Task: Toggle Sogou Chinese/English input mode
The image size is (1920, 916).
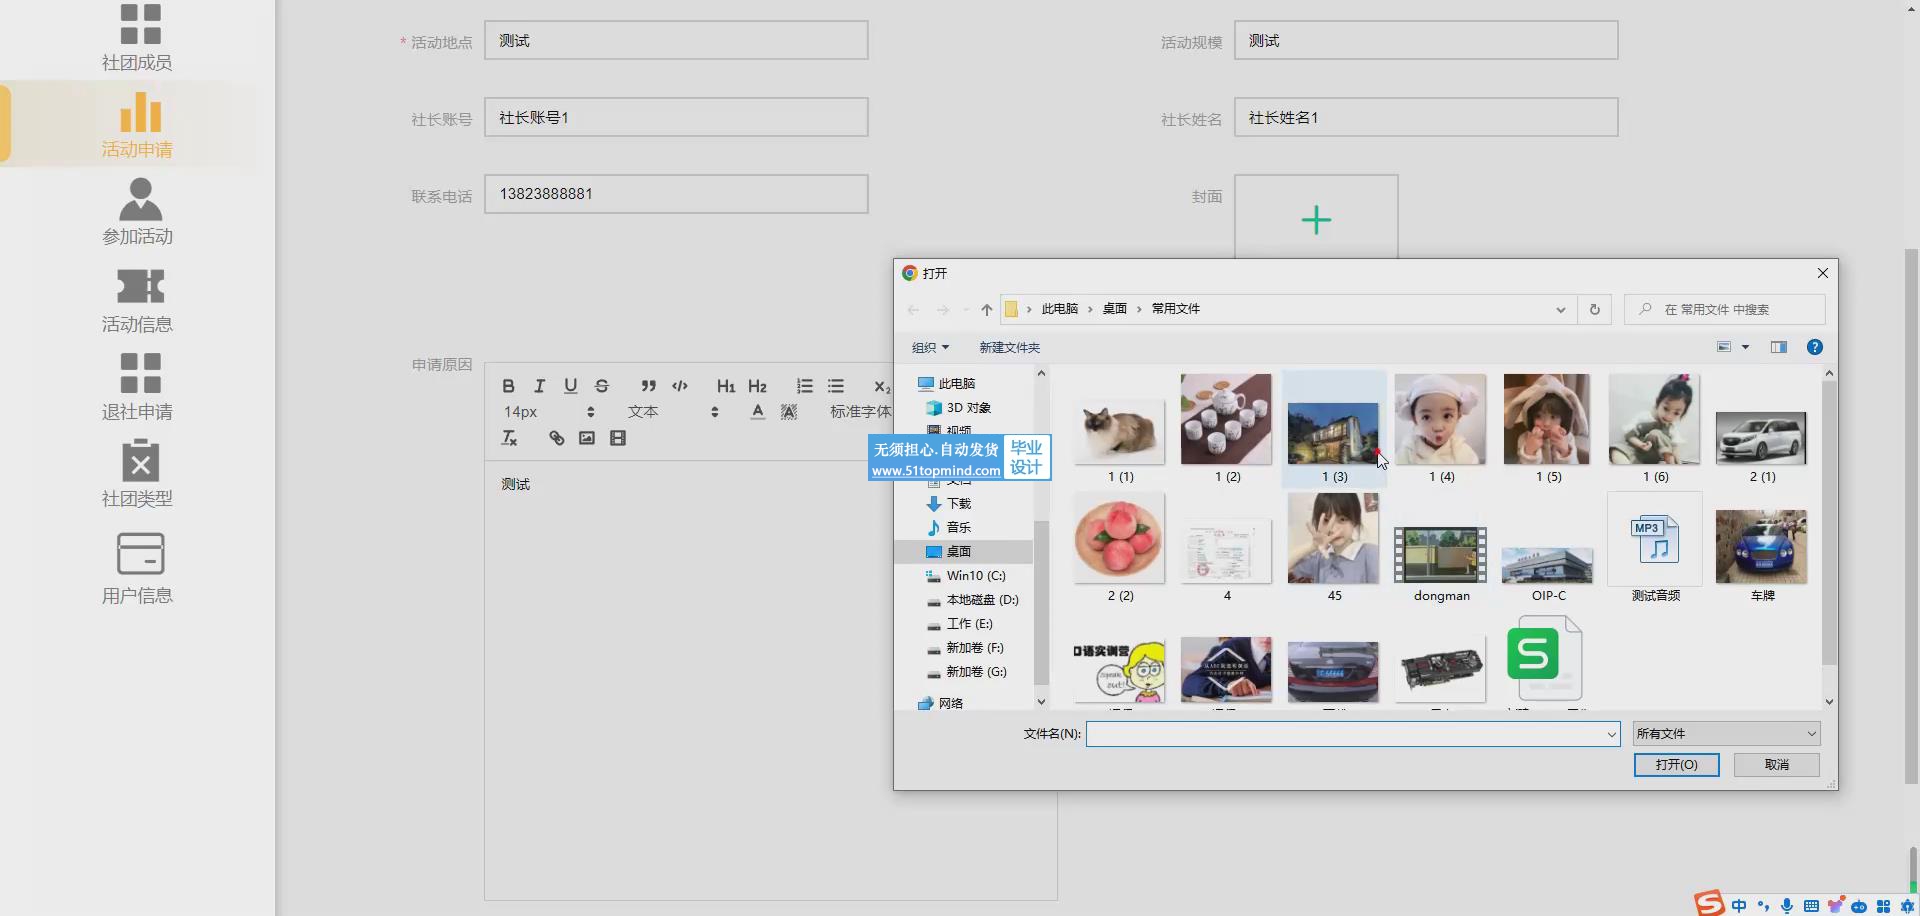Action: point(1739,905)
